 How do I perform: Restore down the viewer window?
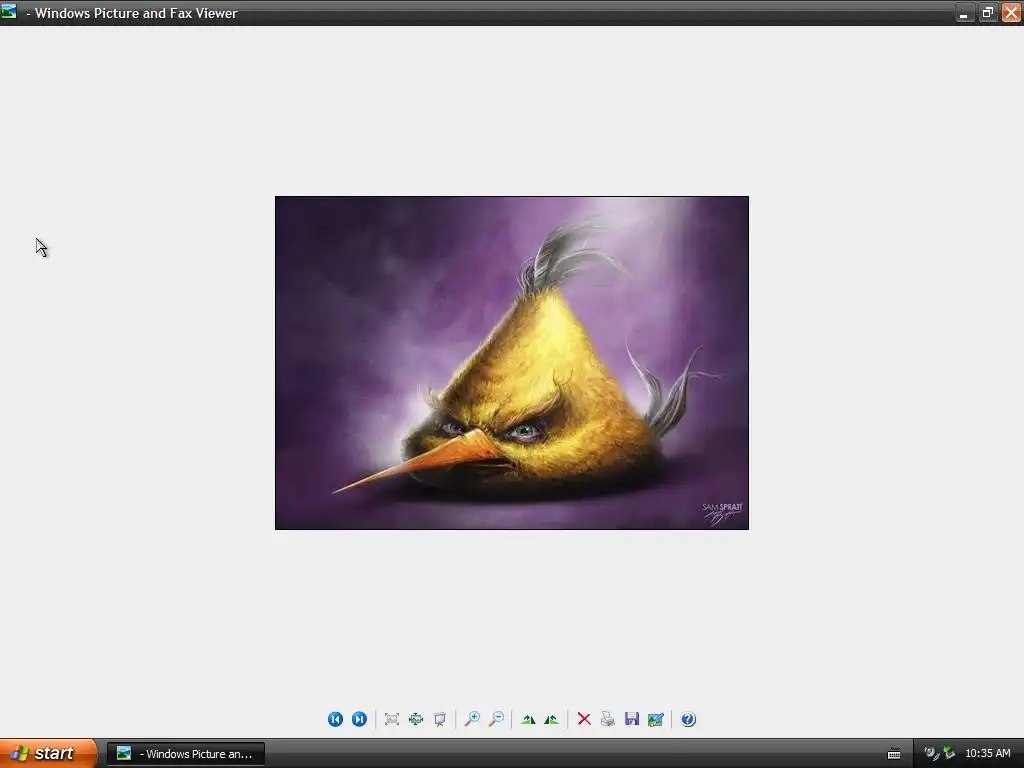987,12
